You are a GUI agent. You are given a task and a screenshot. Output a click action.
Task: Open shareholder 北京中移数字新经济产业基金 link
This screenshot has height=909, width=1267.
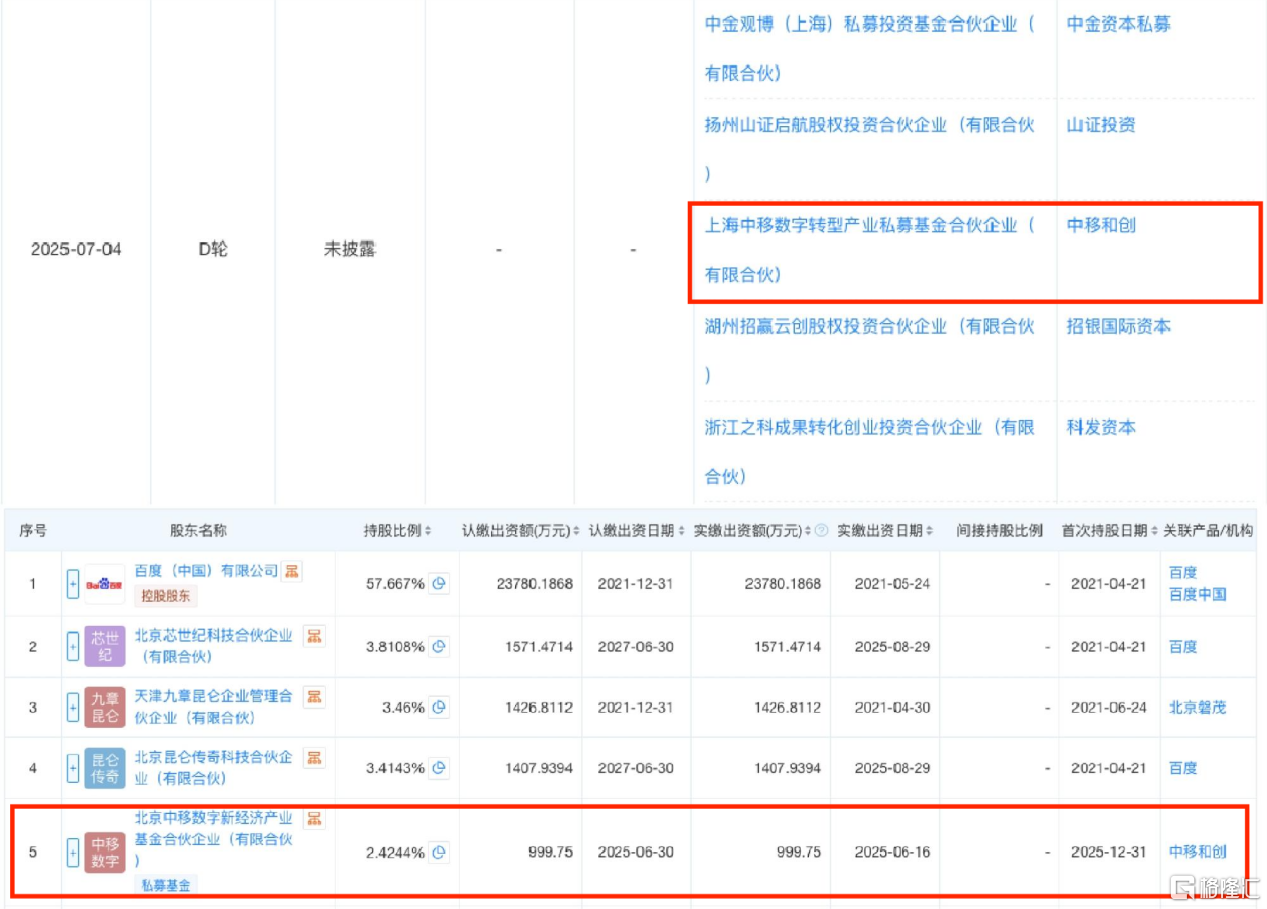pos(214,839)
